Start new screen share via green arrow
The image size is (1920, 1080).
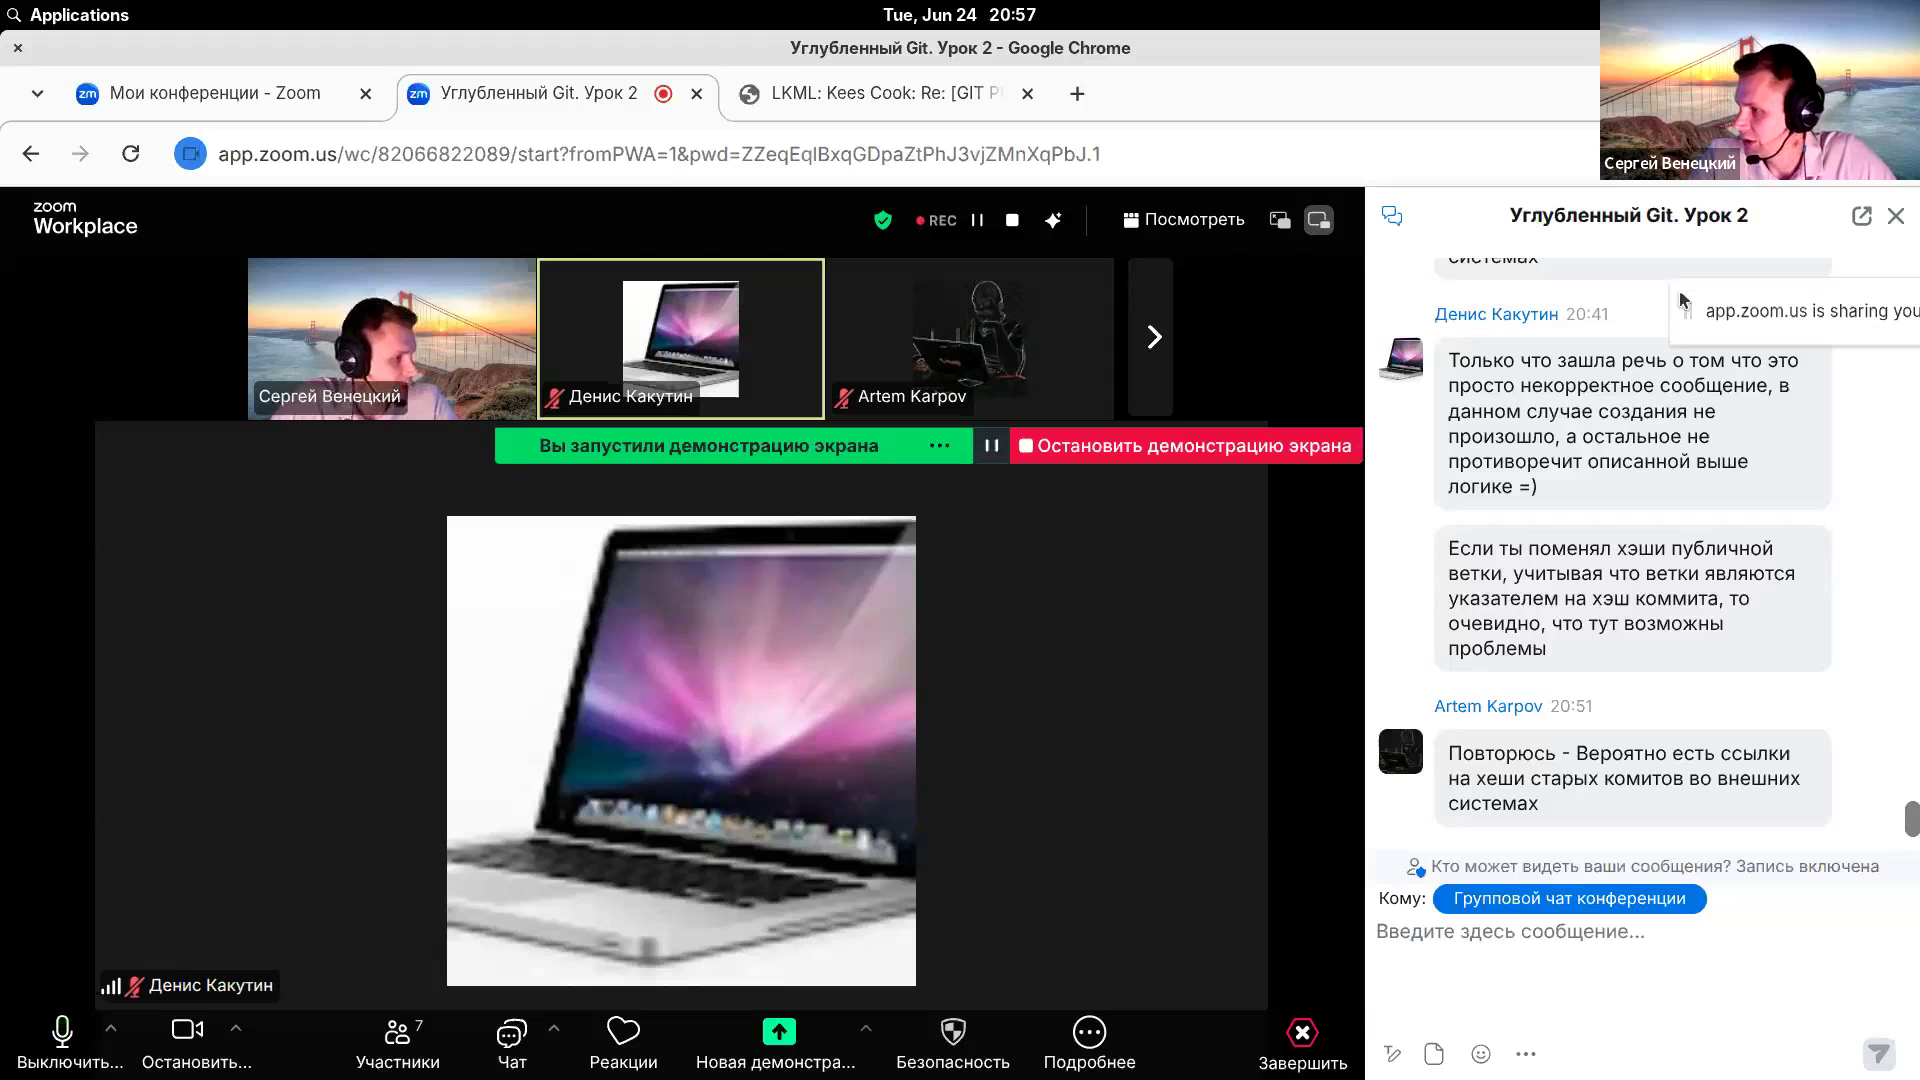pos(779,1032)
